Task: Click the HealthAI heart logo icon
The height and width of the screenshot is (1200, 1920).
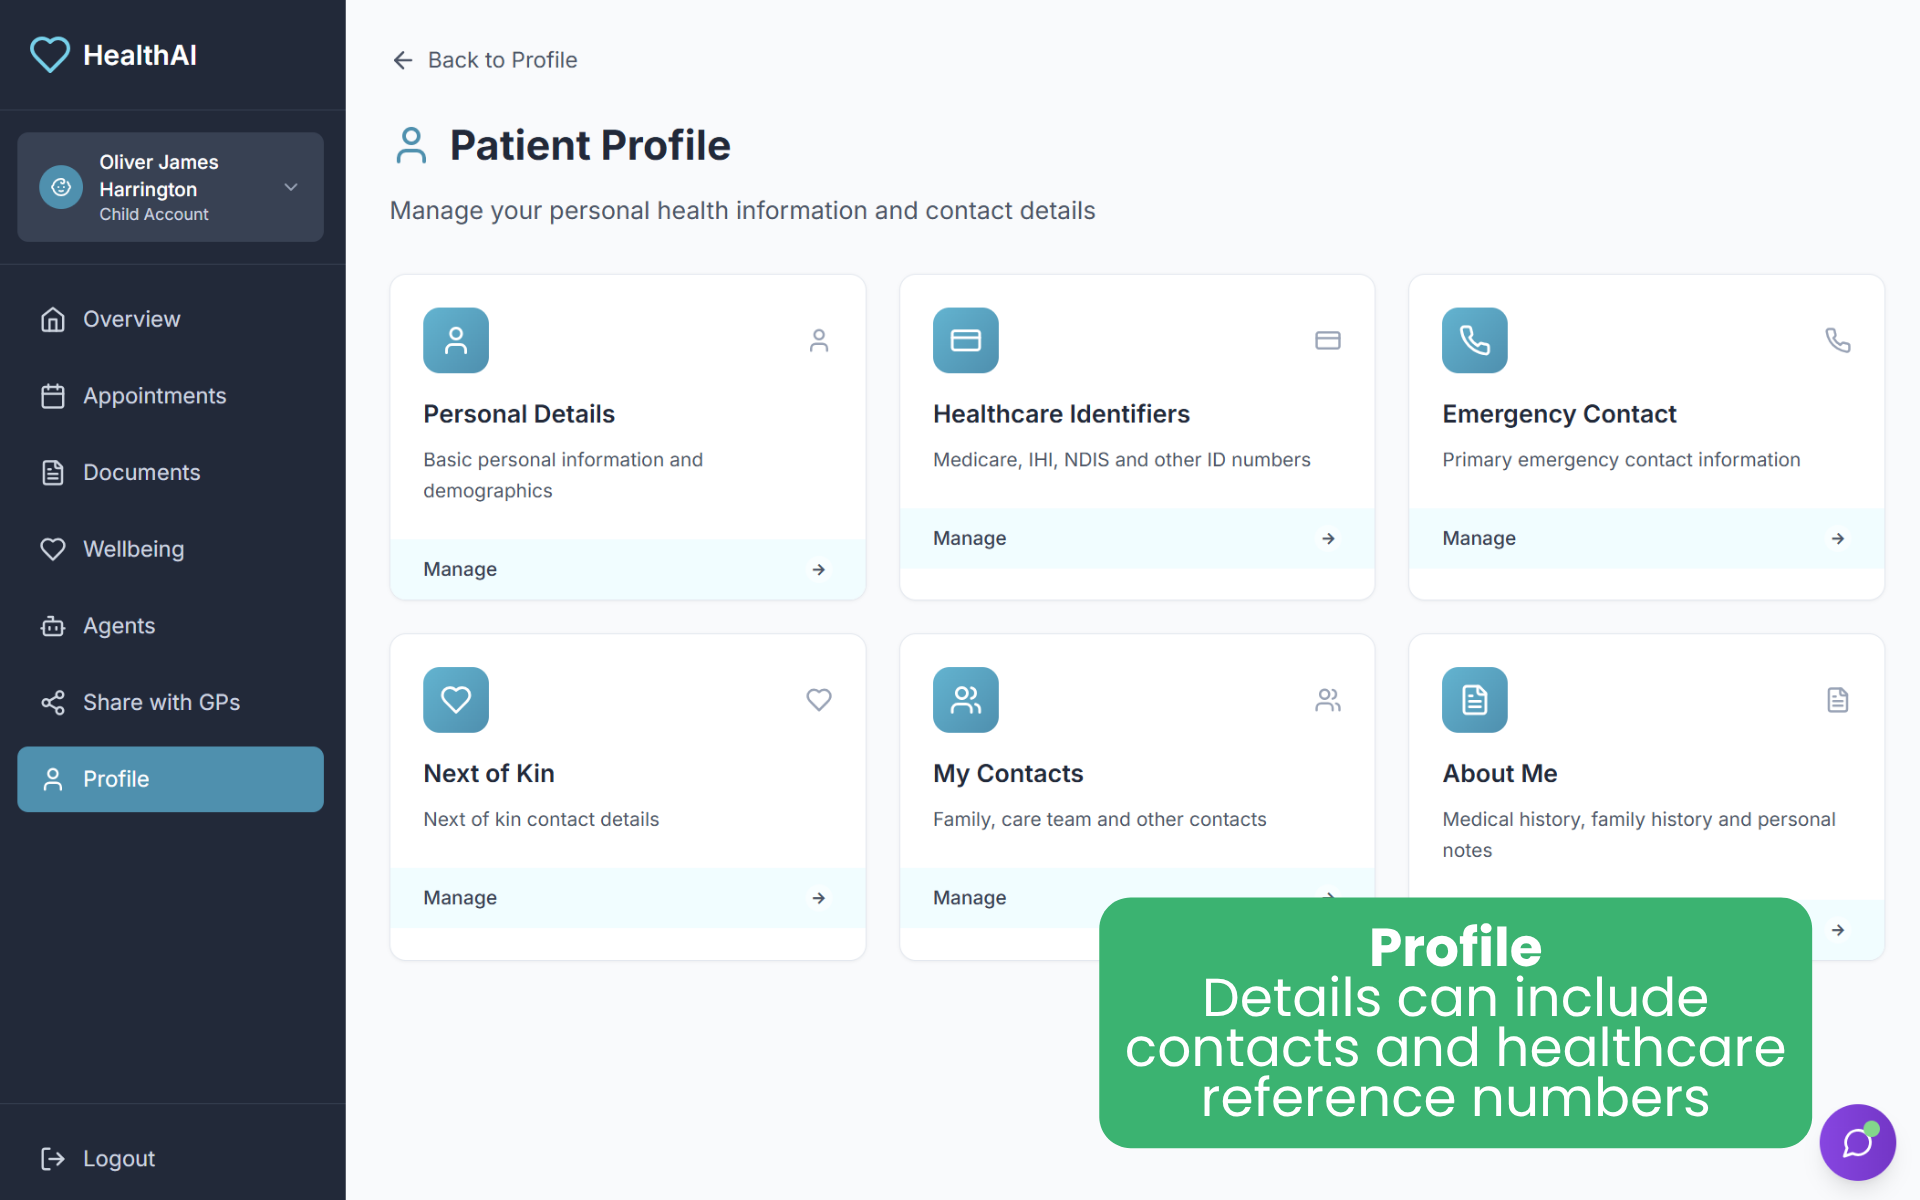Action: 50,55
